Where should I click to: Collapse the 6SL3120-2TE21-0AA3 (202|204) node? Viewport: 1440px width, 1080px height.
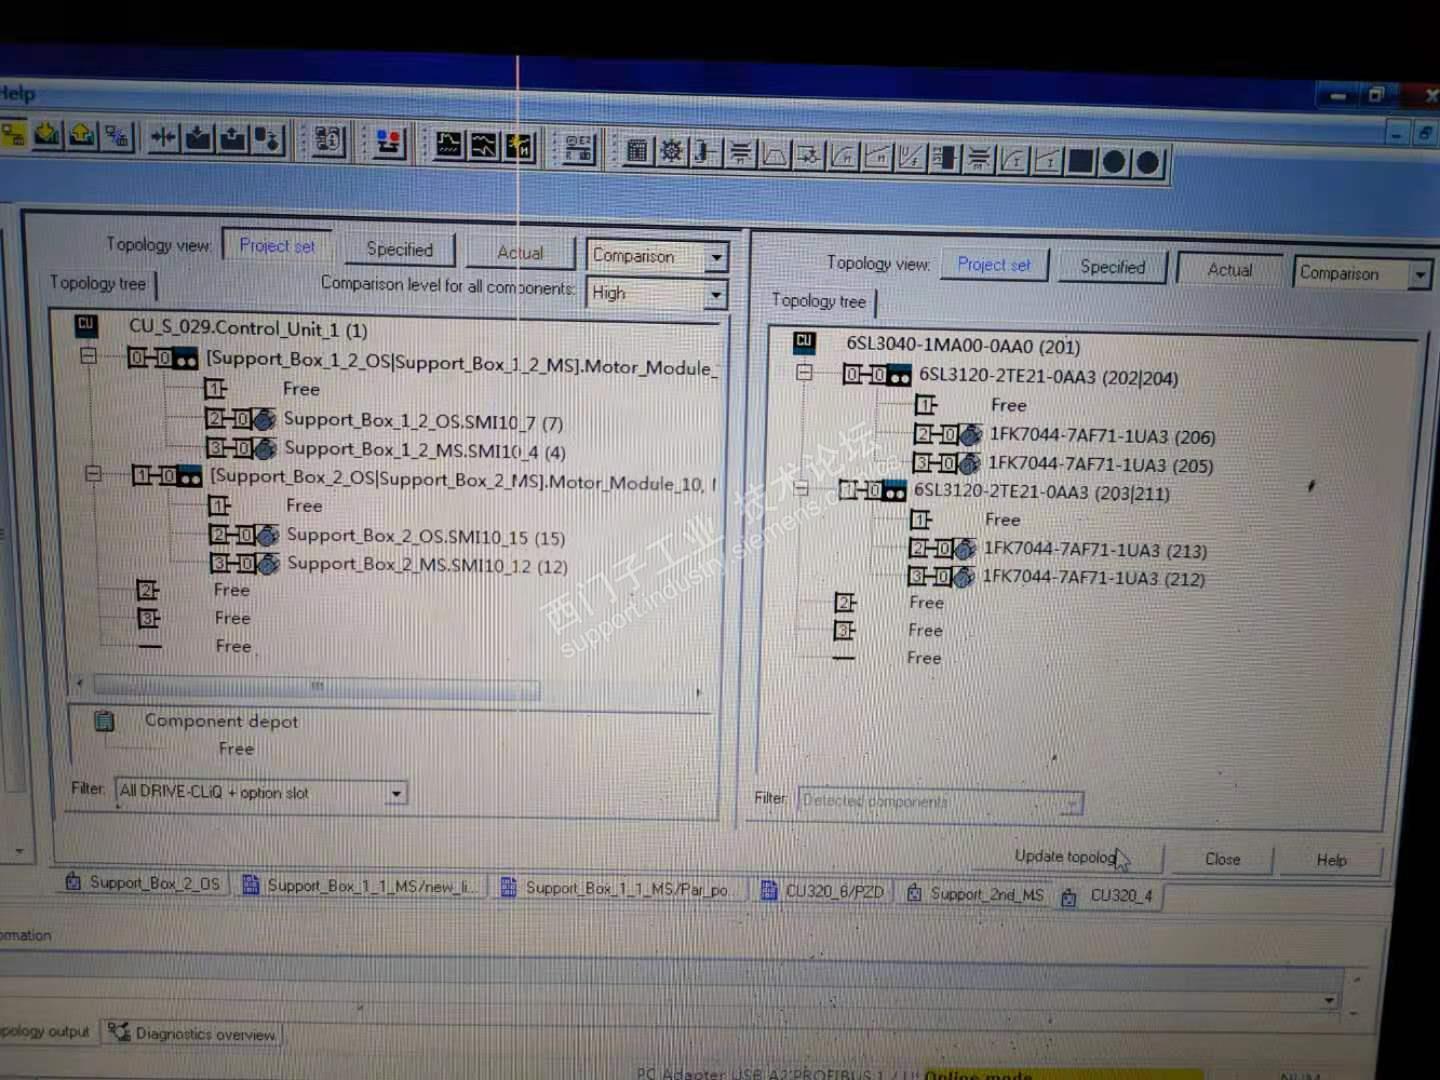coord(805,372)
